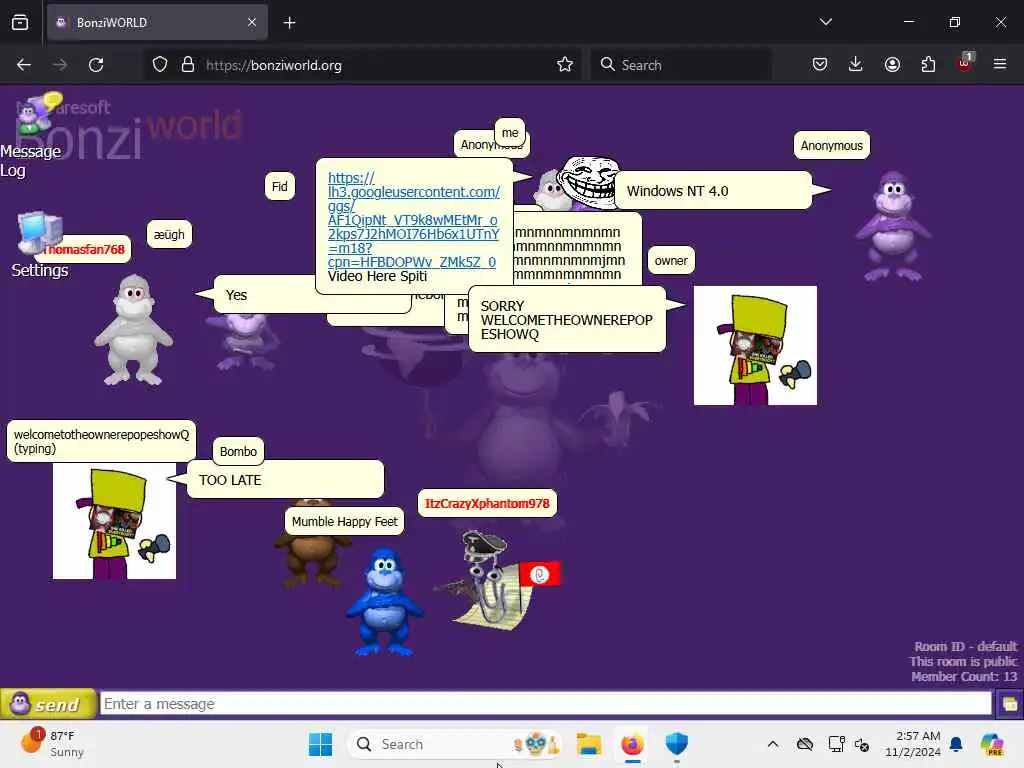
Task: Open the Firefox hamburger menu
Action: click(1000, 65)
